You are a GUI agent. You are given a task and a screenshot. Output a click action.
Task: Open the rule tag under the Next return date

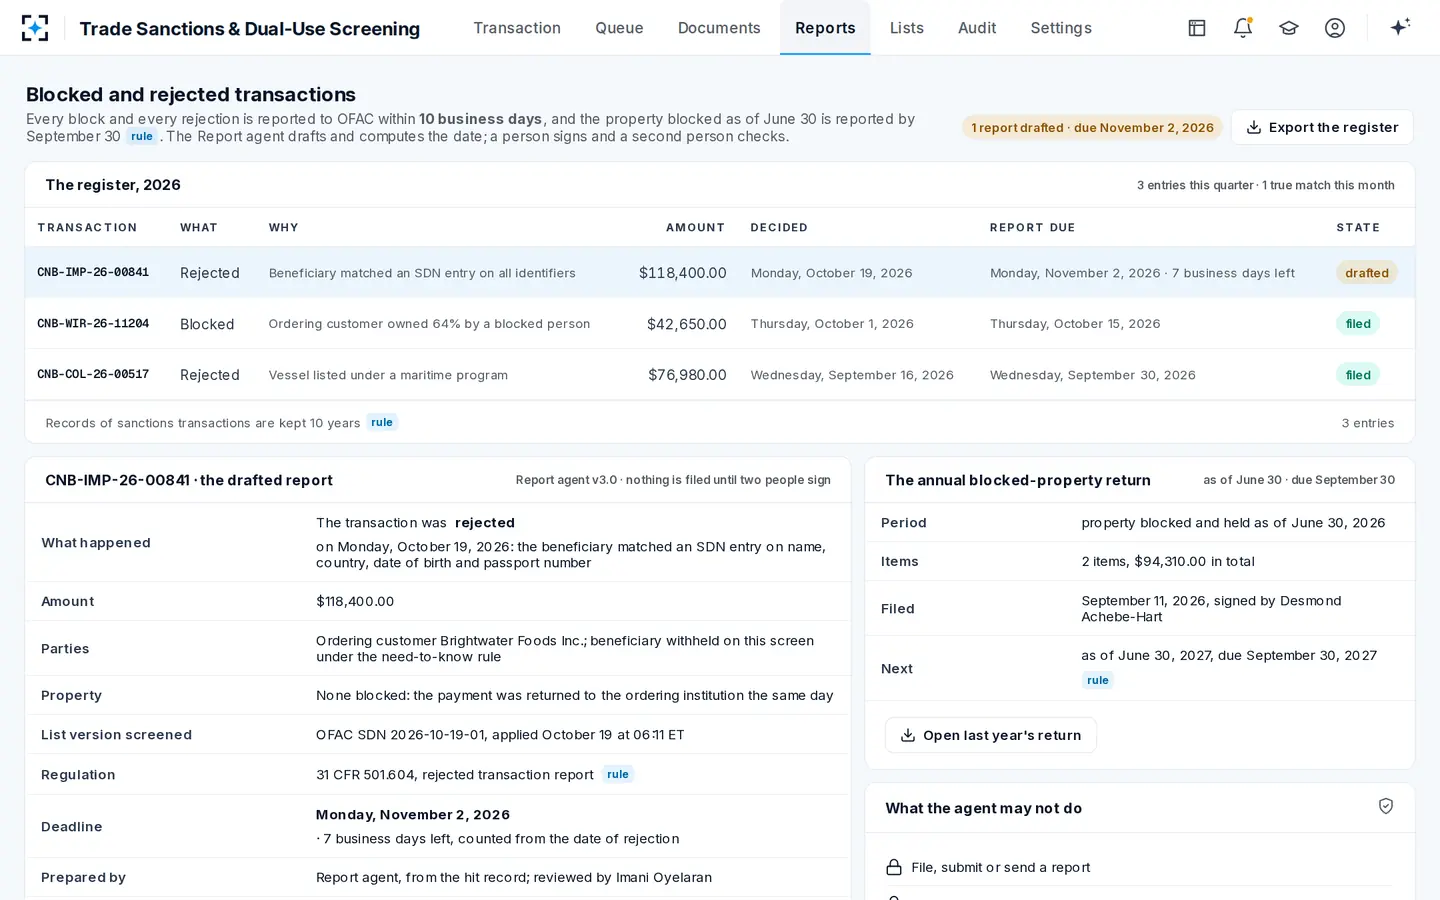[1098, 680]
